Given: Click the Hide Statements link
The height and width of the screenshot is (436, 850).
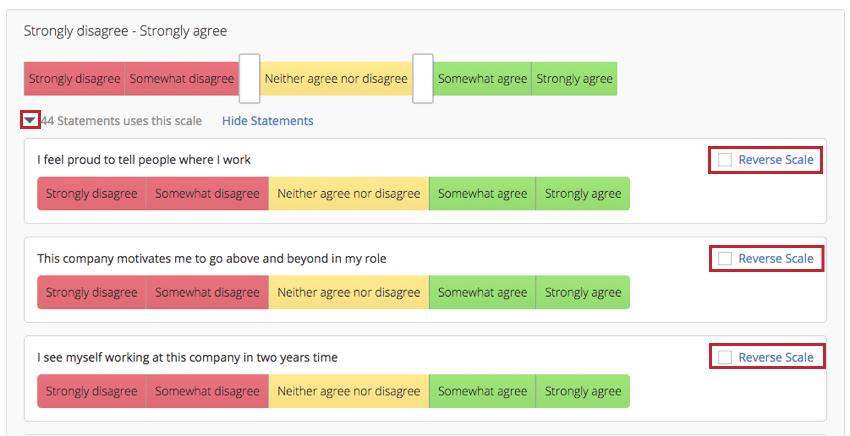Looking at the screenshot, I should click(267, 121).
